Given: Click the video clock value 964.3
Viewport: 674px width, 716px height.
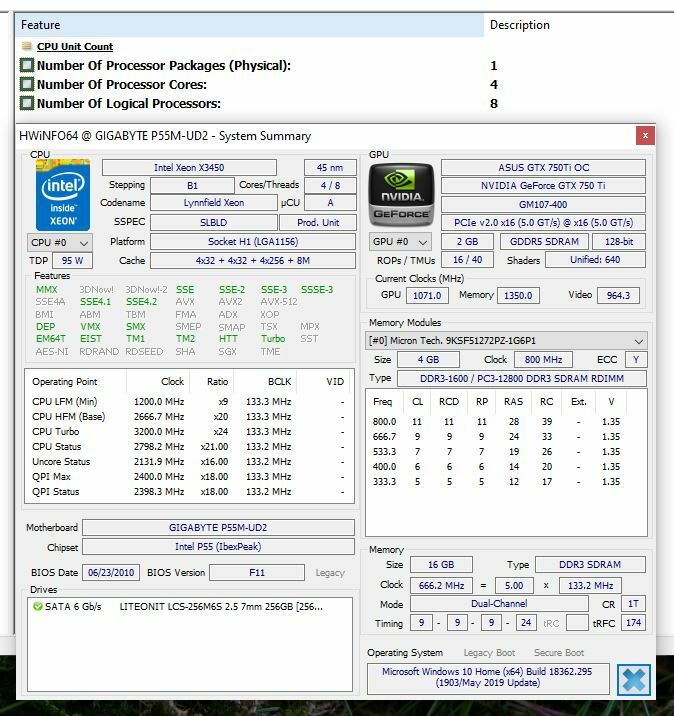Looking at the screenshot, I should click(618, 295).
